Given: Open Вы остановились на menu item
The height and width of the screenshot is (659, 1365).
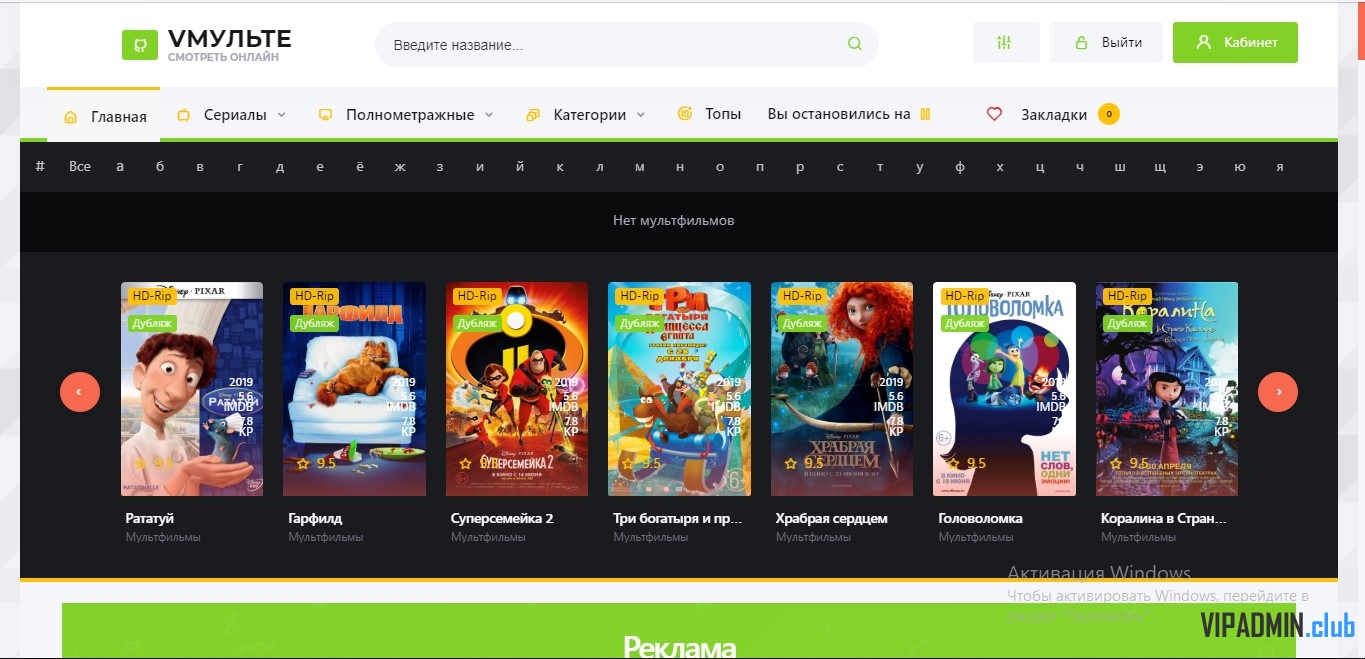Looking at the screenshot, I should 849,114.
